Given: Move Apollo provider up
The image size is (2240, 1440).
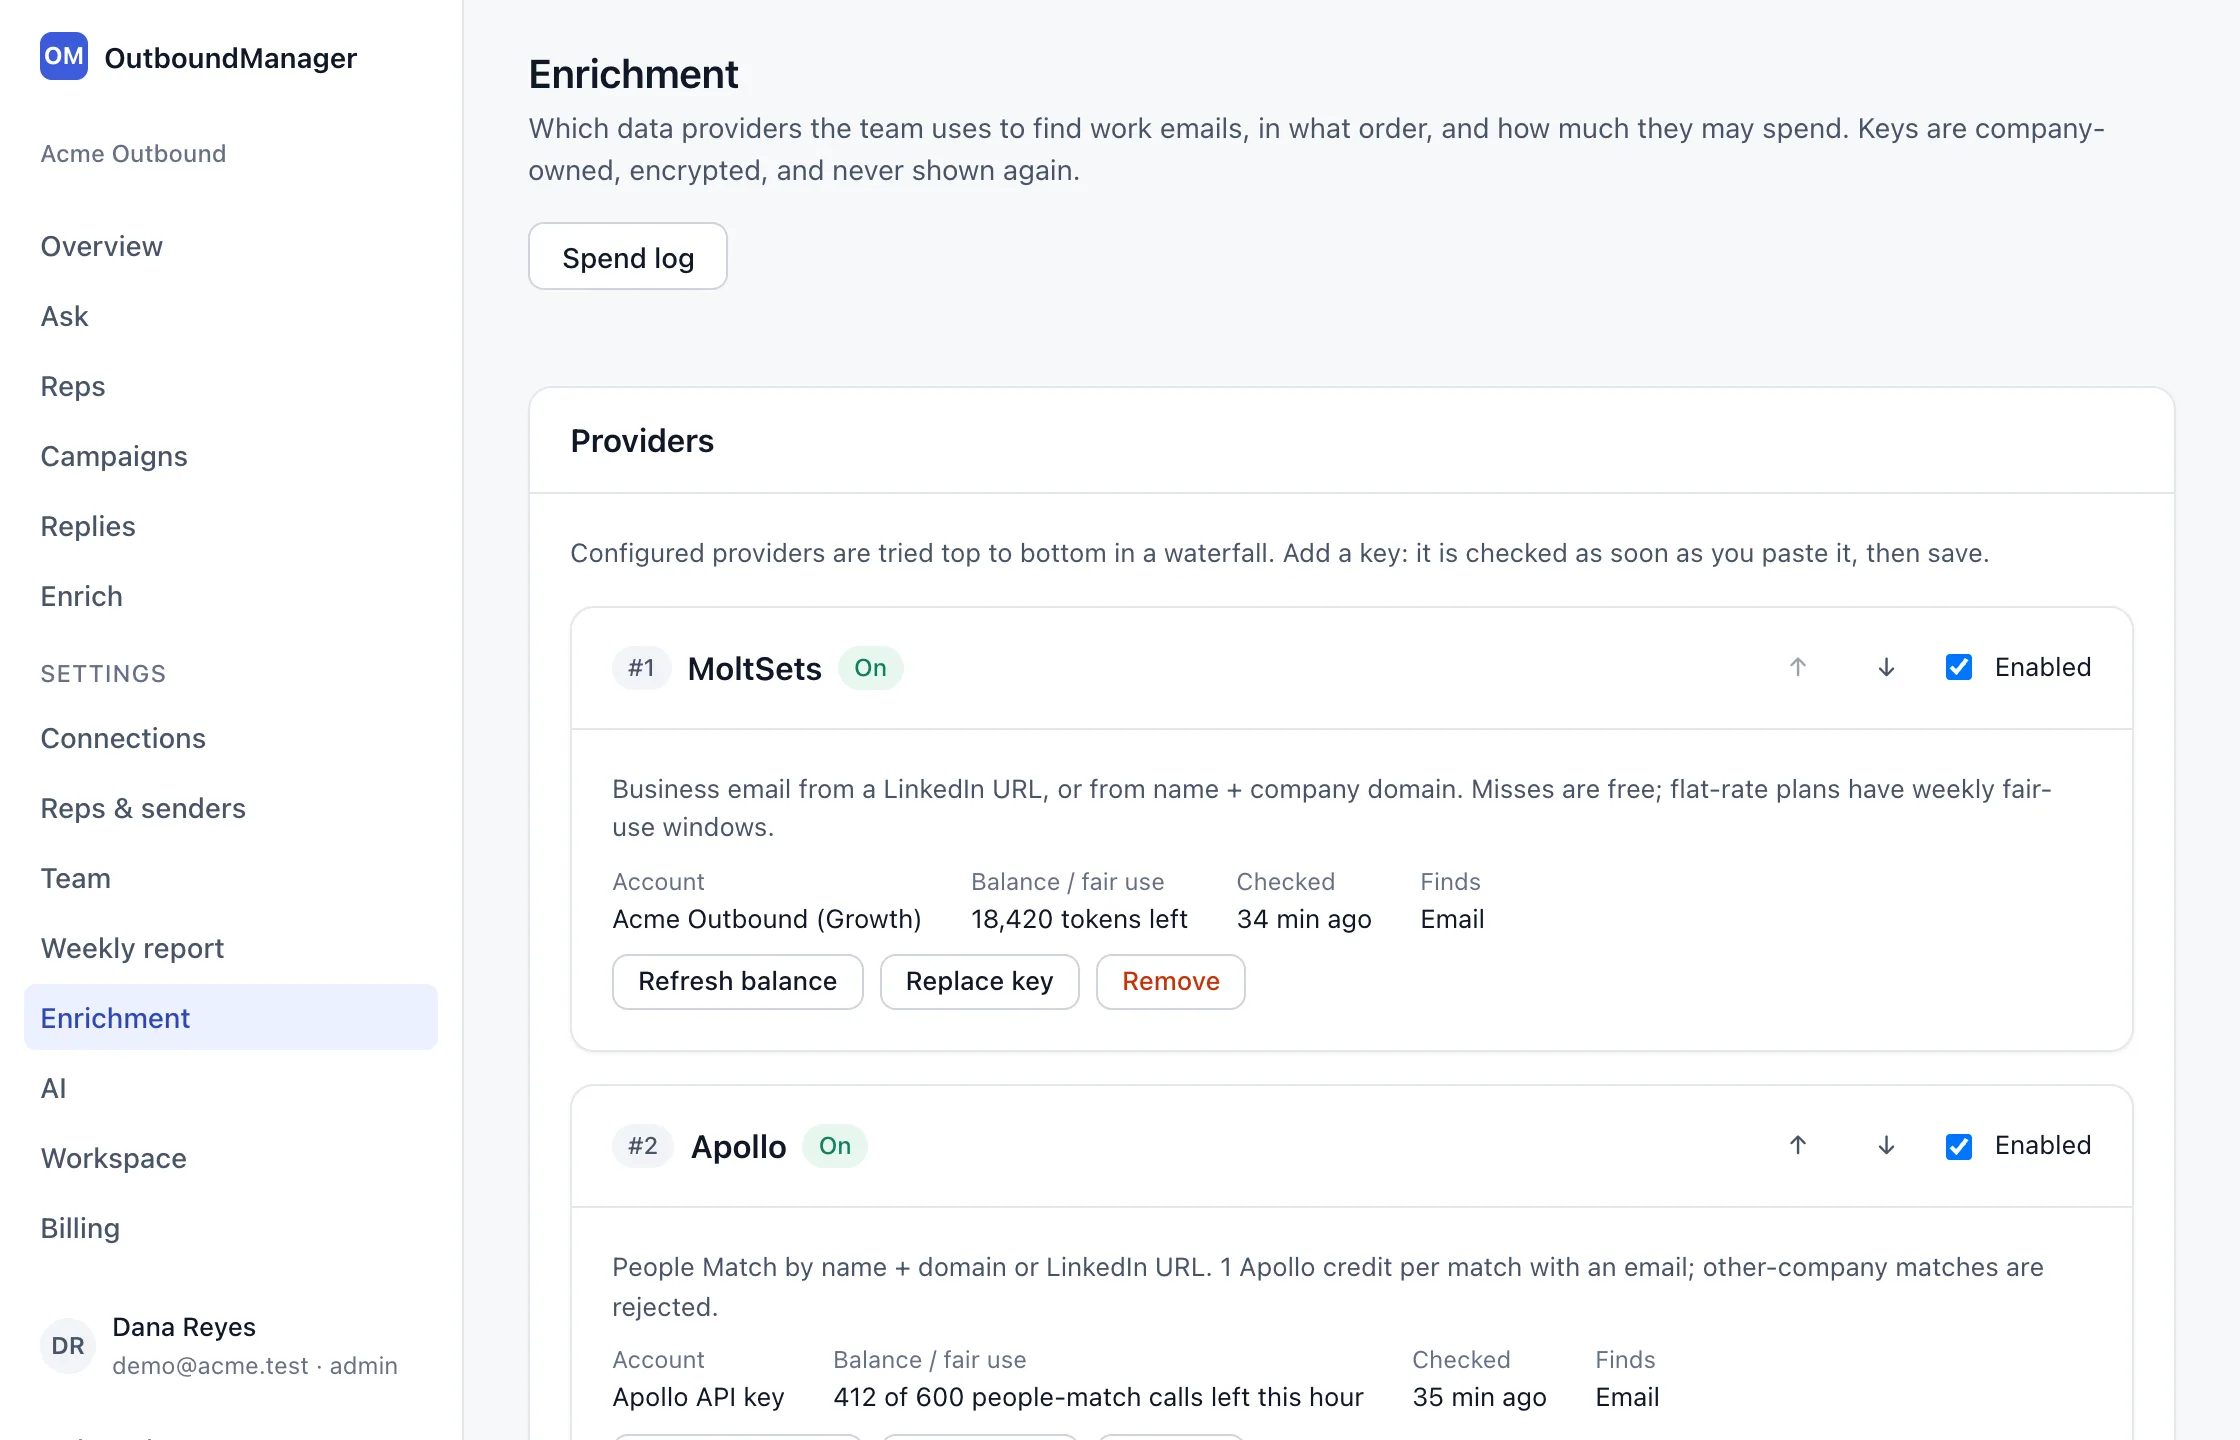Looking at the screenshot, I should 1797,1145.
